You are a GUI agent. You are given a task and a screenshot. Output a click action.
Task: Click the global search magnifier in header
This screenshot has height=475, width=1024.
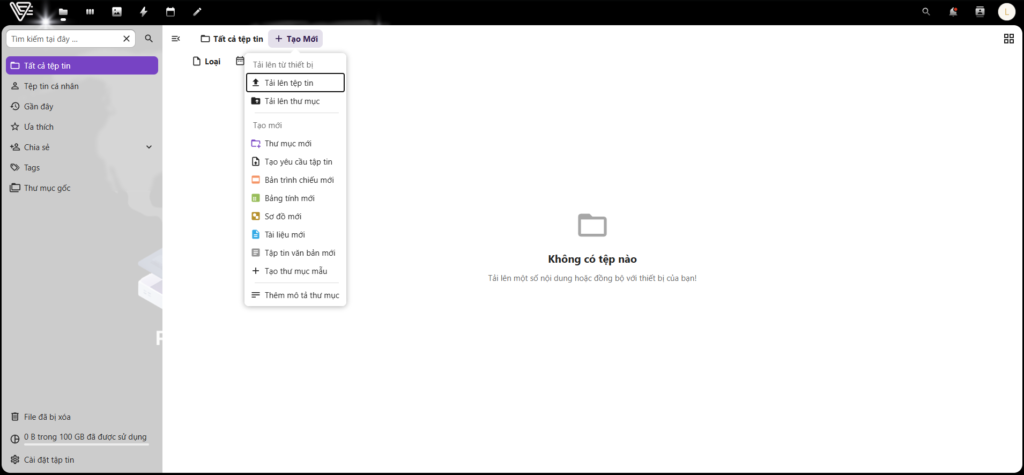(x=926, y=12)
